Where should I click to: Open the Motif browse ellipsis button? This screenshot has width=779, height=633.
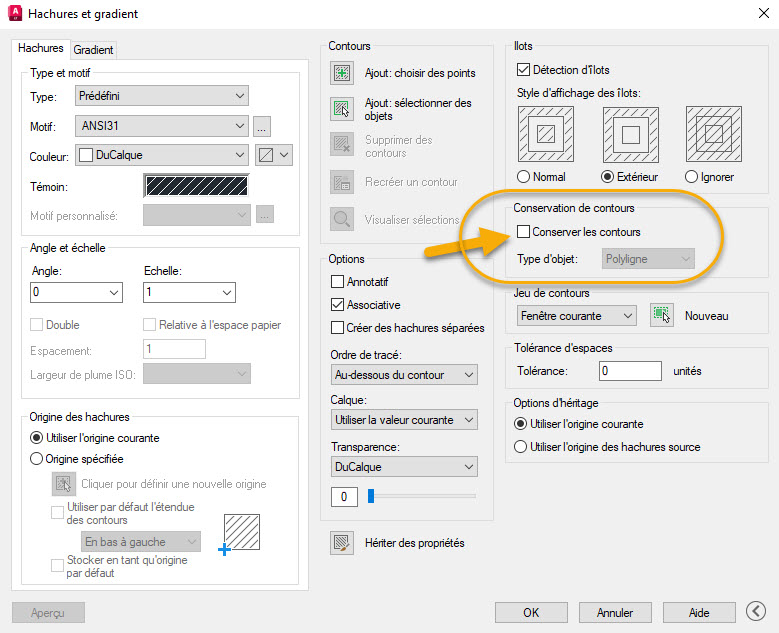(262, 126)
